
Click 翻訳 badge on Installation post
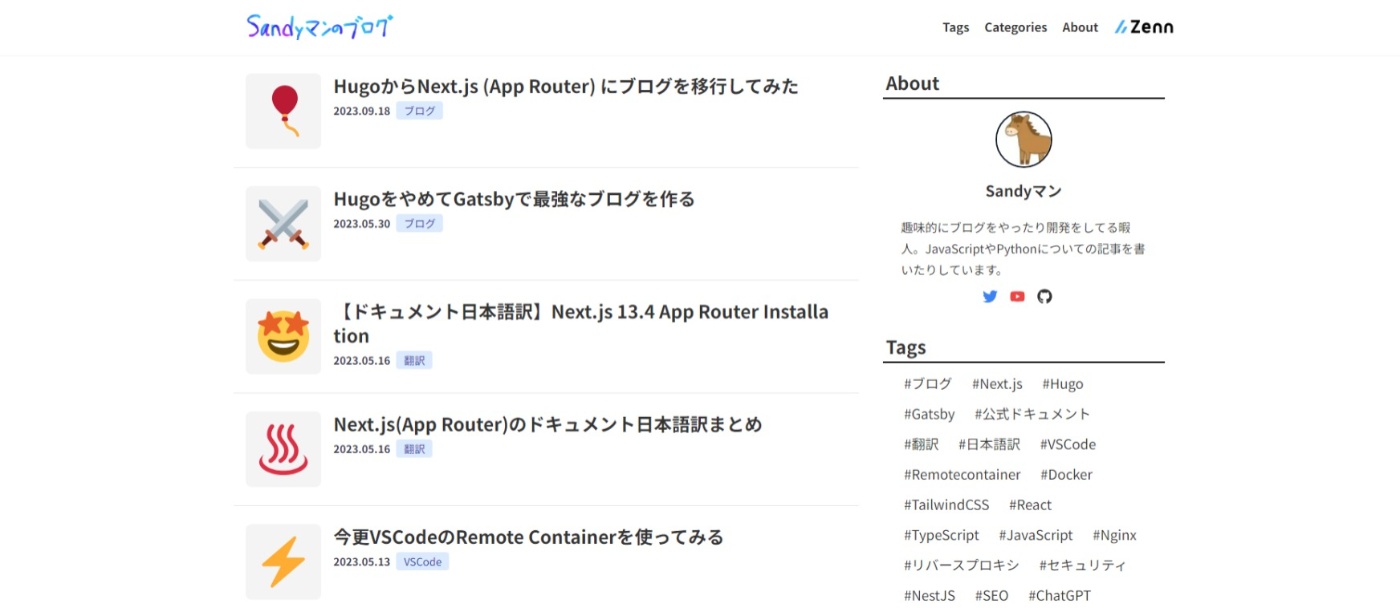[414, 361]
